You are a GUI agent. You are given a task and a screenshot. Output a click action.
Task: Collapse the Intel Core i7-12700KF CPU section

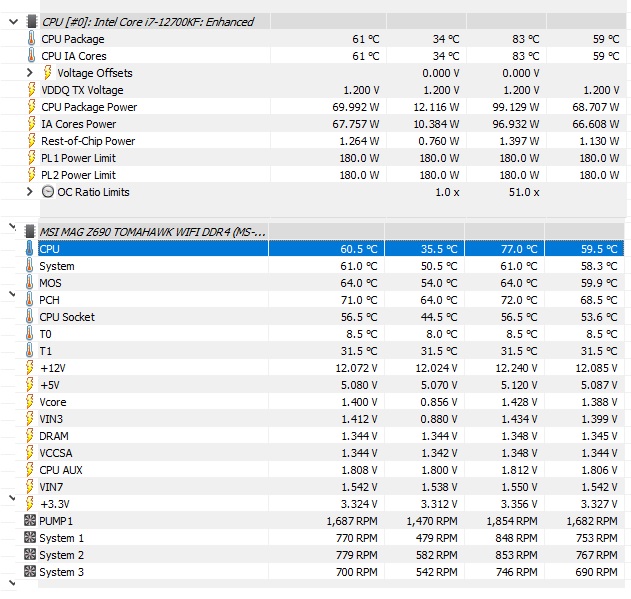click(x=12, y=22)
